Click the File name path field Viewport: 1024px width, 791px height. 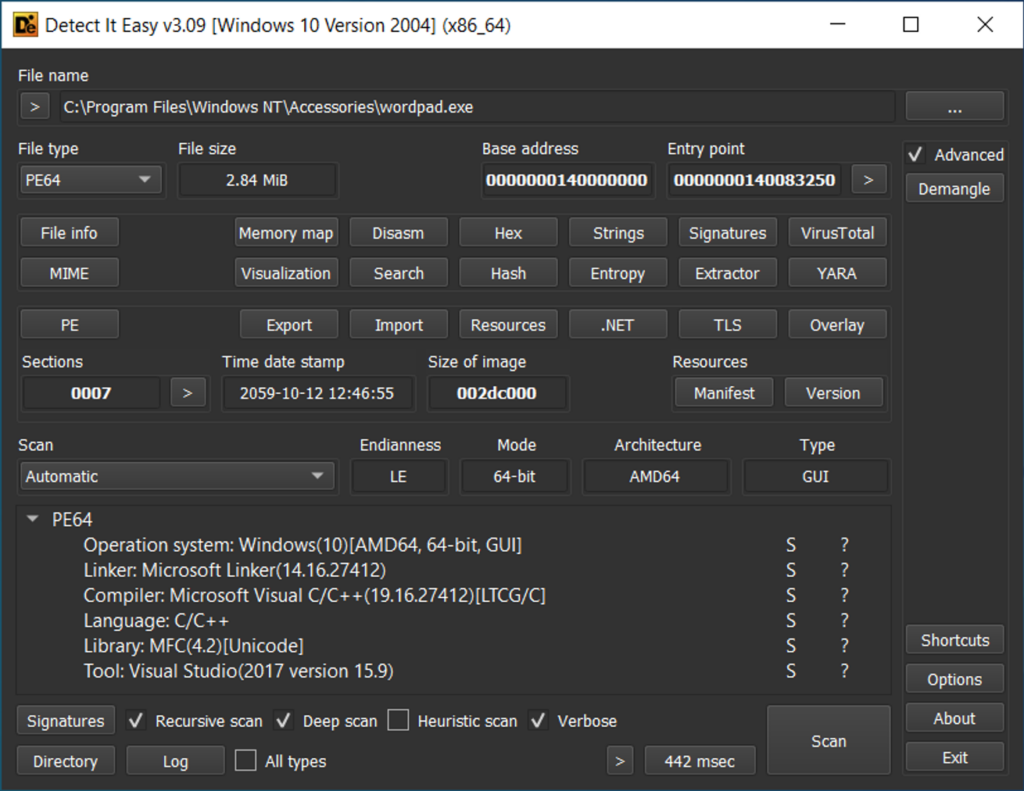[476, 107]
